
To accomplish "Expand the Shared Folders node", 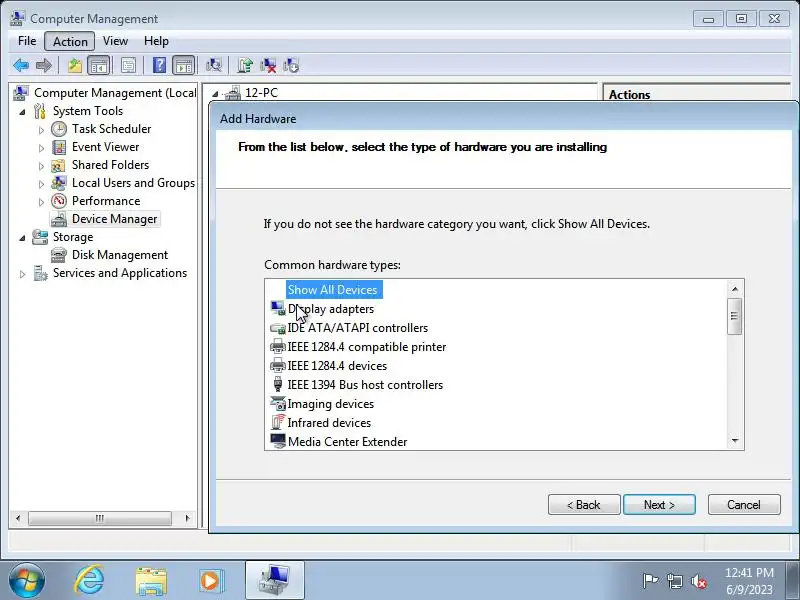I will click(41, 166).
